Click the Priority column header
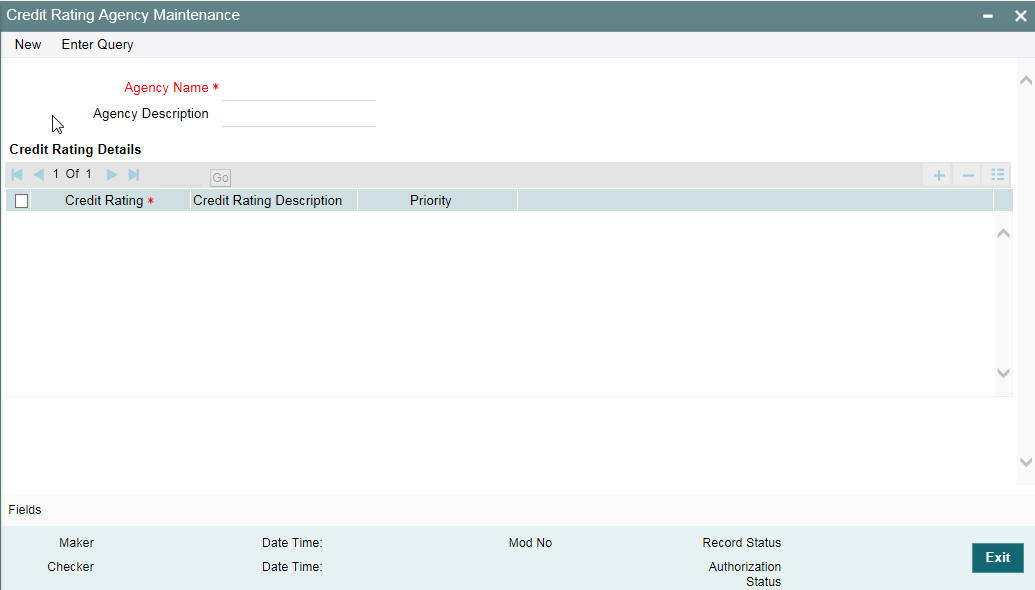The height and width of the screenshot is (590, 1035). pyautogui.click(x=438, y=201)
